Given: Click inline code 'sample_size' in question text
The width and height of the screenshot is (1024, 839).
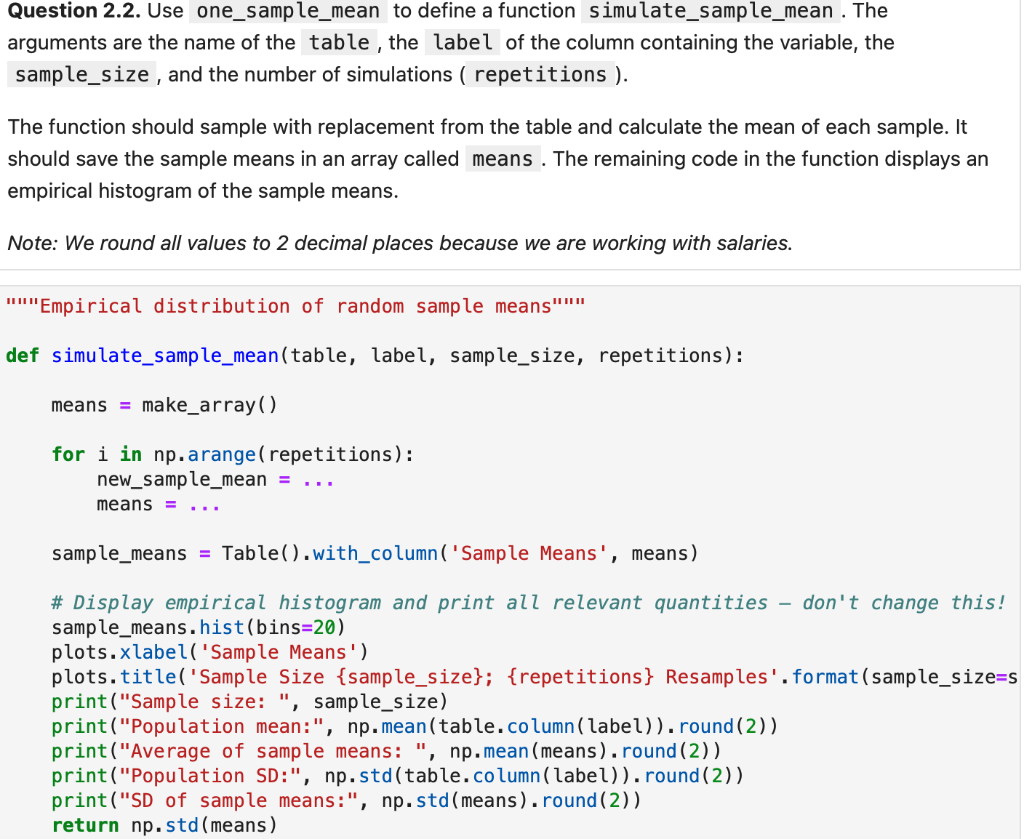Looking at the screenshot, I should coord(82,74).
